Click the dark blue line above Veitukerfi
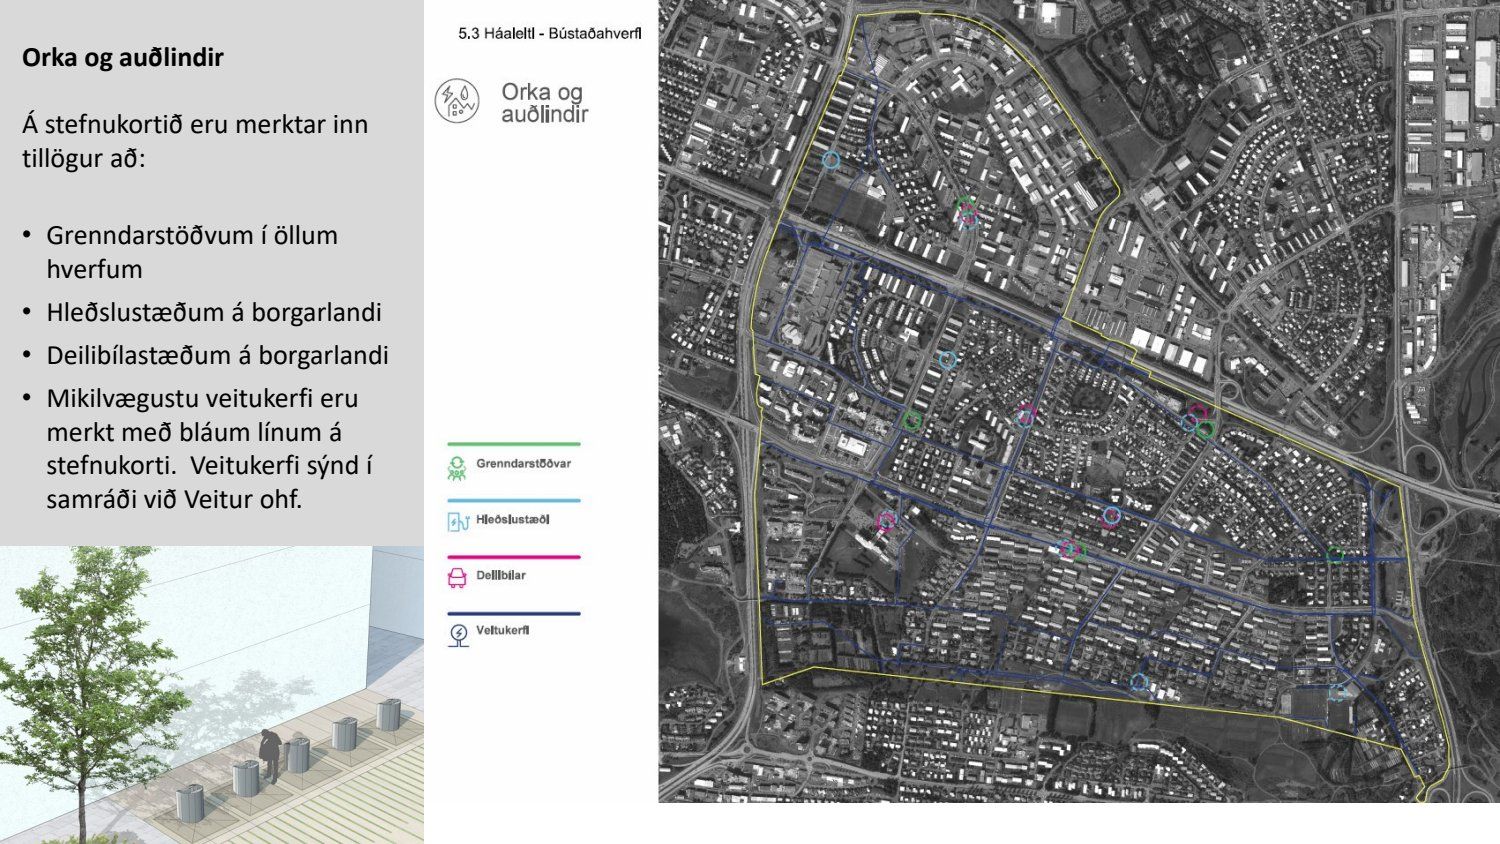The image size is (1500, 844). [x=513, y=613]
